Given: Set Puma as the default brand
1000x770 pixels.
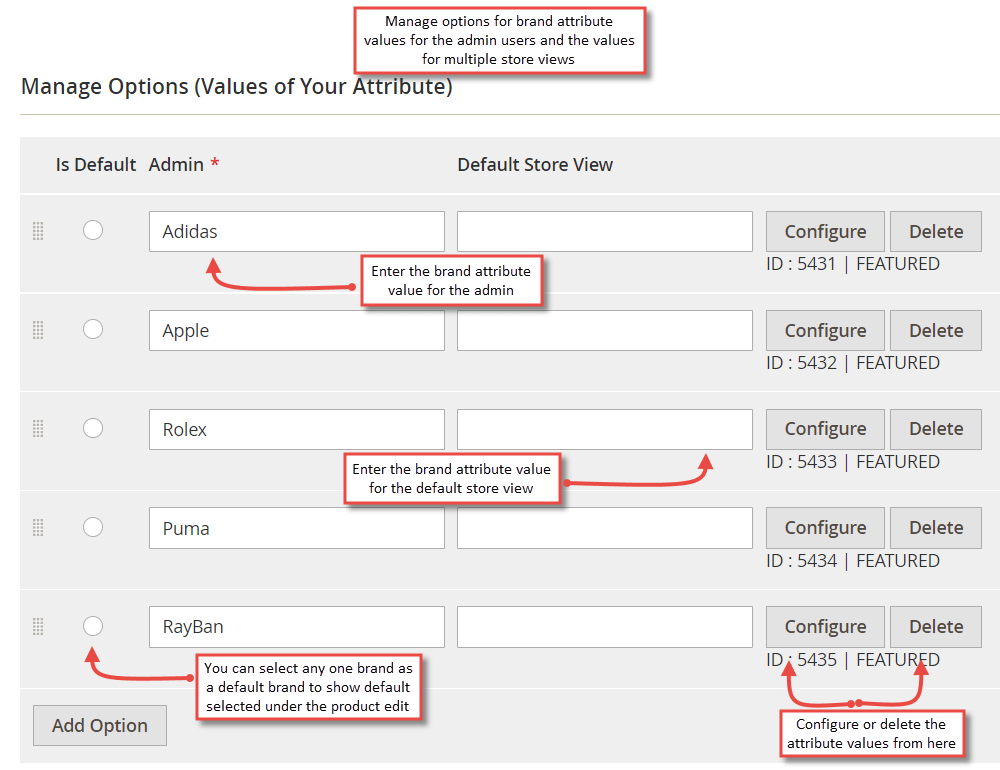Looking at the screenshot, I should point(93,527).
